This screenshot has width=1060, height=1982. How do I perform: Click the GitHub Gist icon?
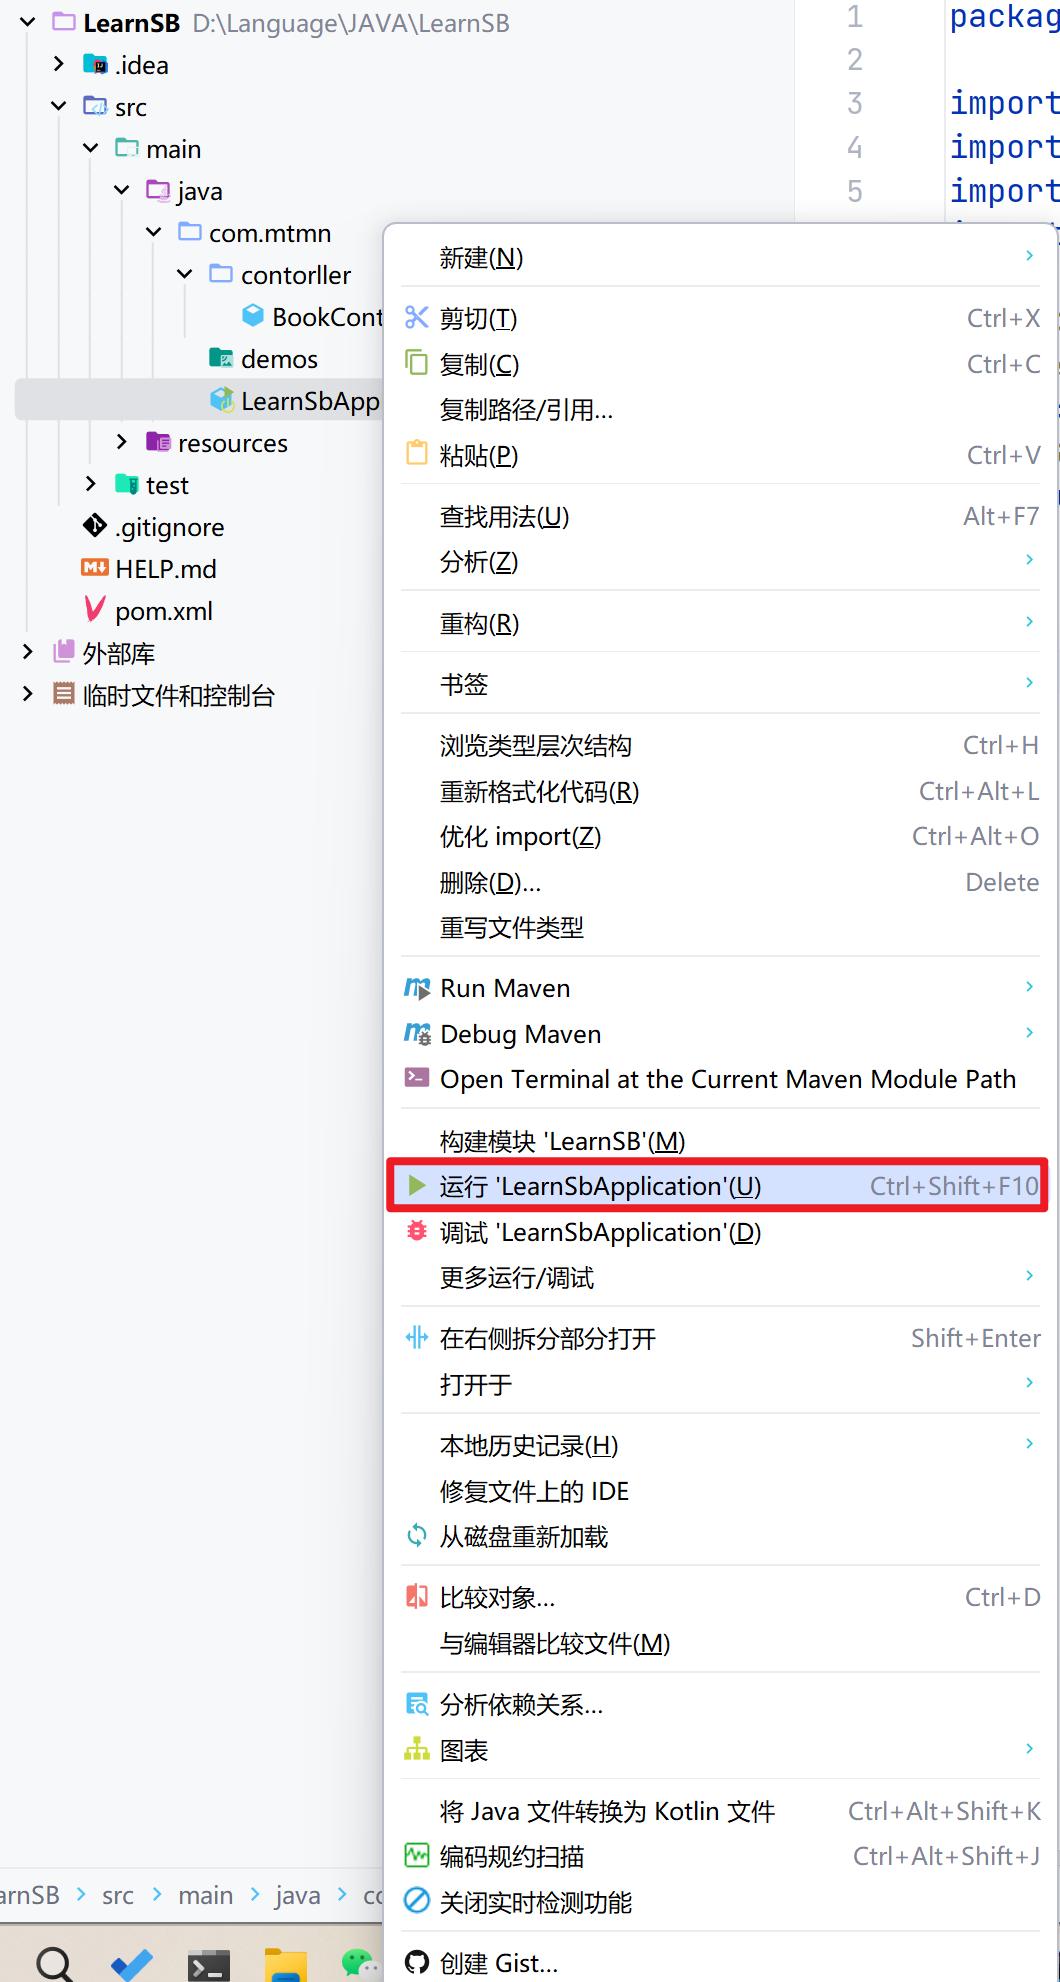[416, 1963]
